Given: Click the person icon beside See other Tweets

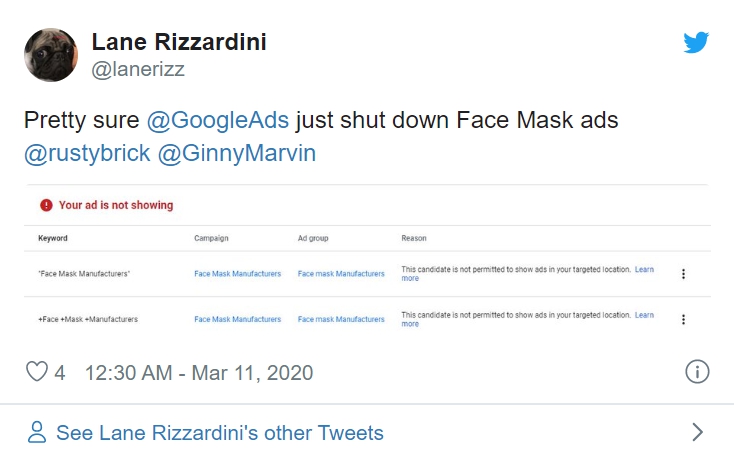Looking at the screenshot, I should (38, 432).
